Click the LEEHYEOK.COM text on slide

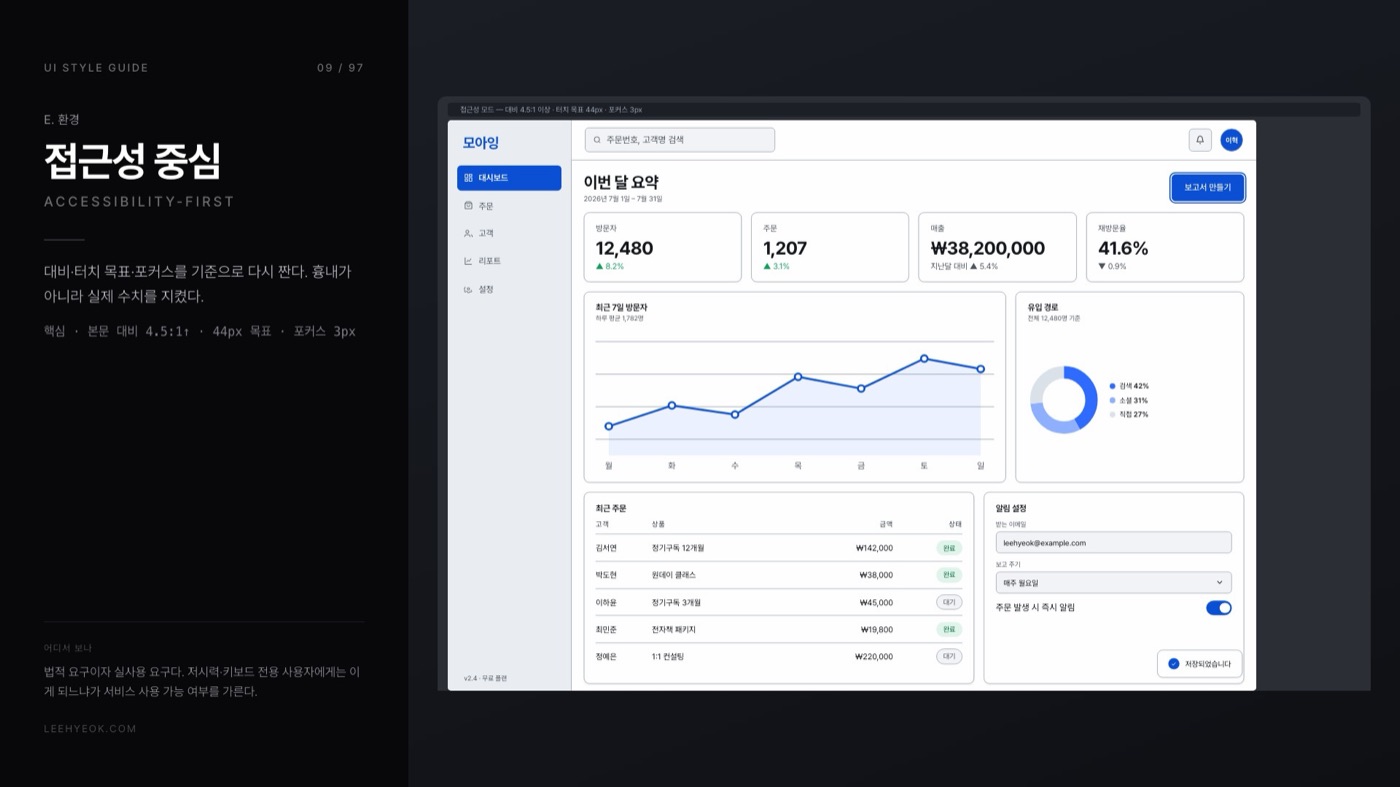pos(90,729)
